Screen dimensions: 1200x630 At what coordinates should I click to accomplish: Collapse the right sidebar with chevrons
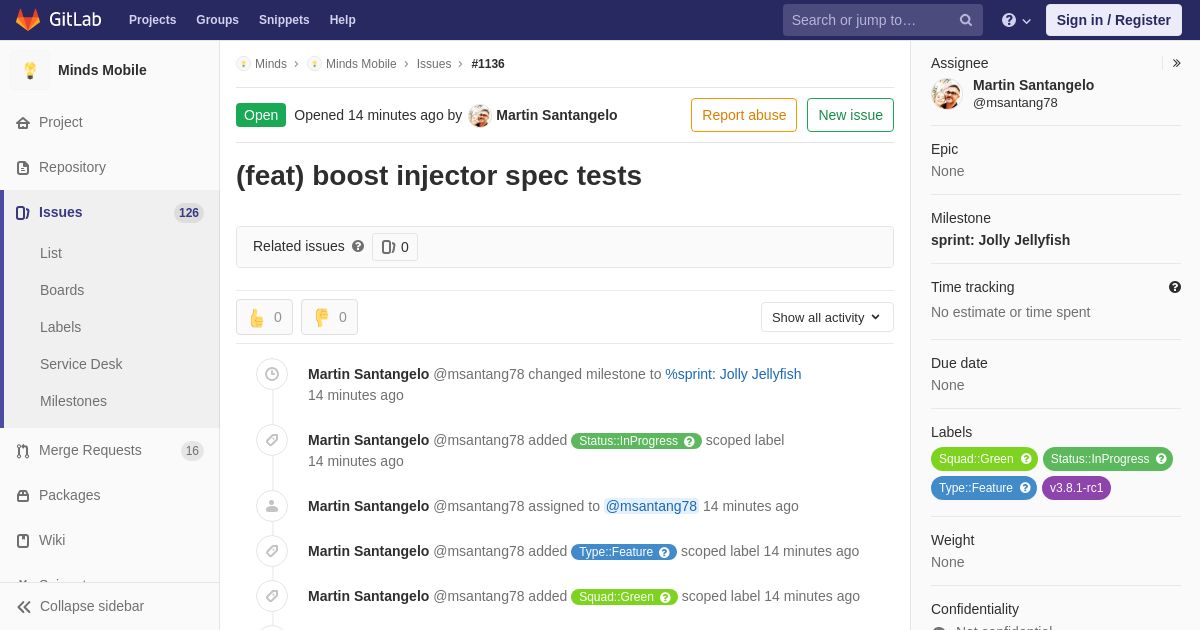[1176, 63]
